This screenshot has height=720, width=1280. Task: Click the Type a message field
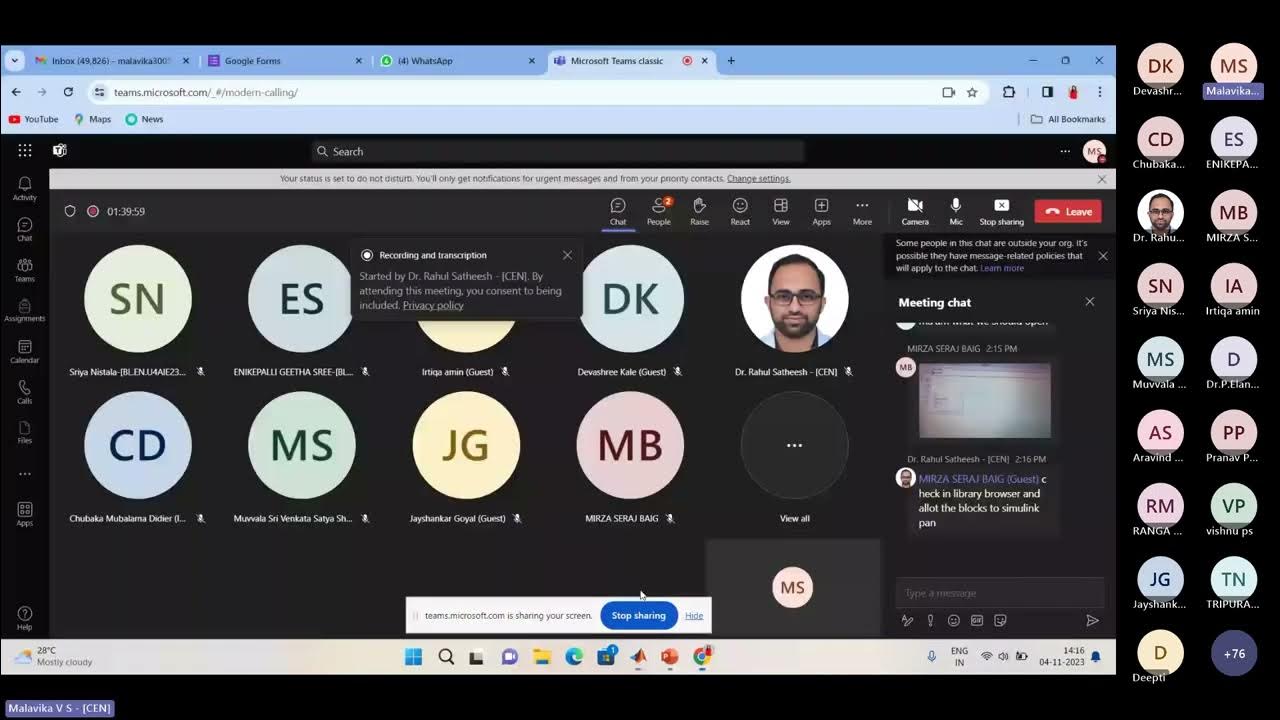1000,593
